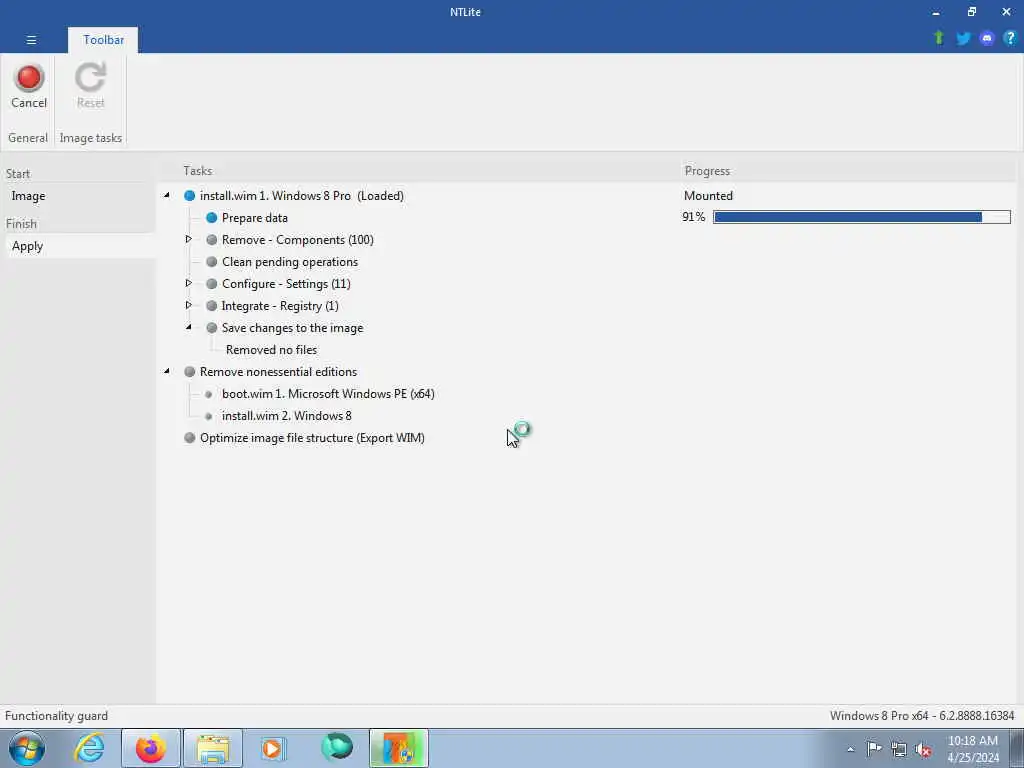Click small dot beside boot.wim 1
Screen dimensions: 1024x768
tap(208, 394)
